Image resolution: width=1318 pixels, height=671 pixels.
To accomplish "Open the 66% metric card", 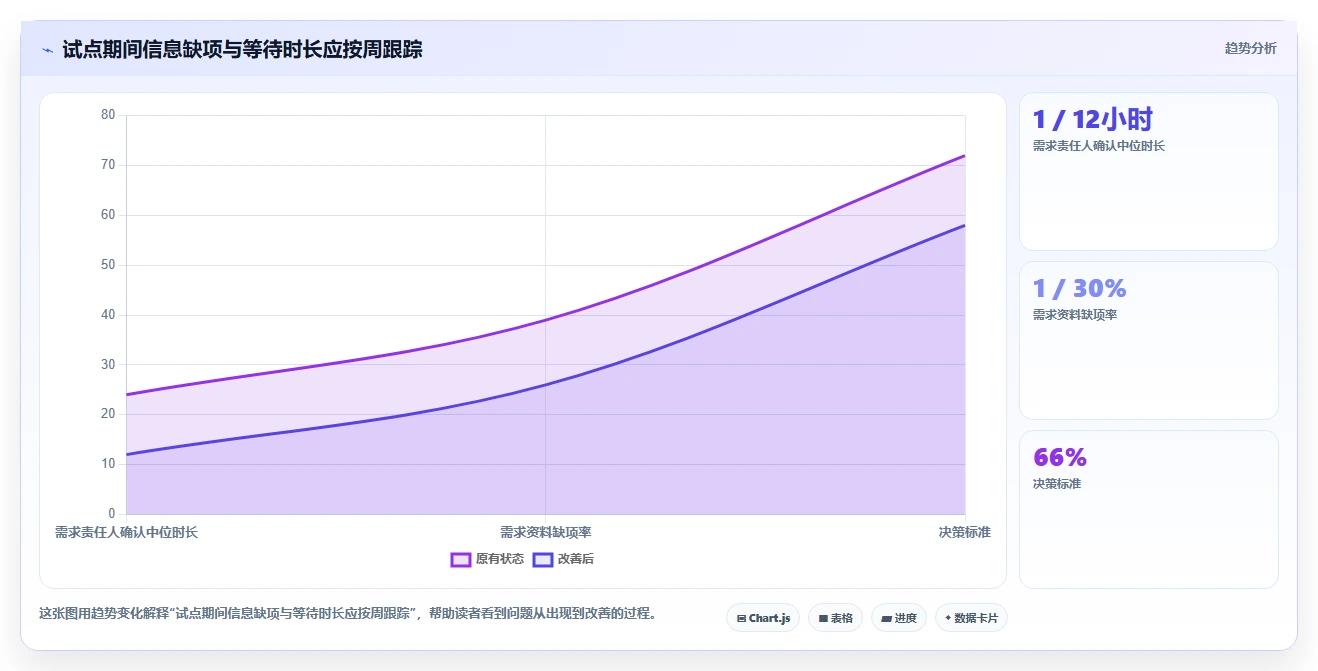I will point(1148,509).
